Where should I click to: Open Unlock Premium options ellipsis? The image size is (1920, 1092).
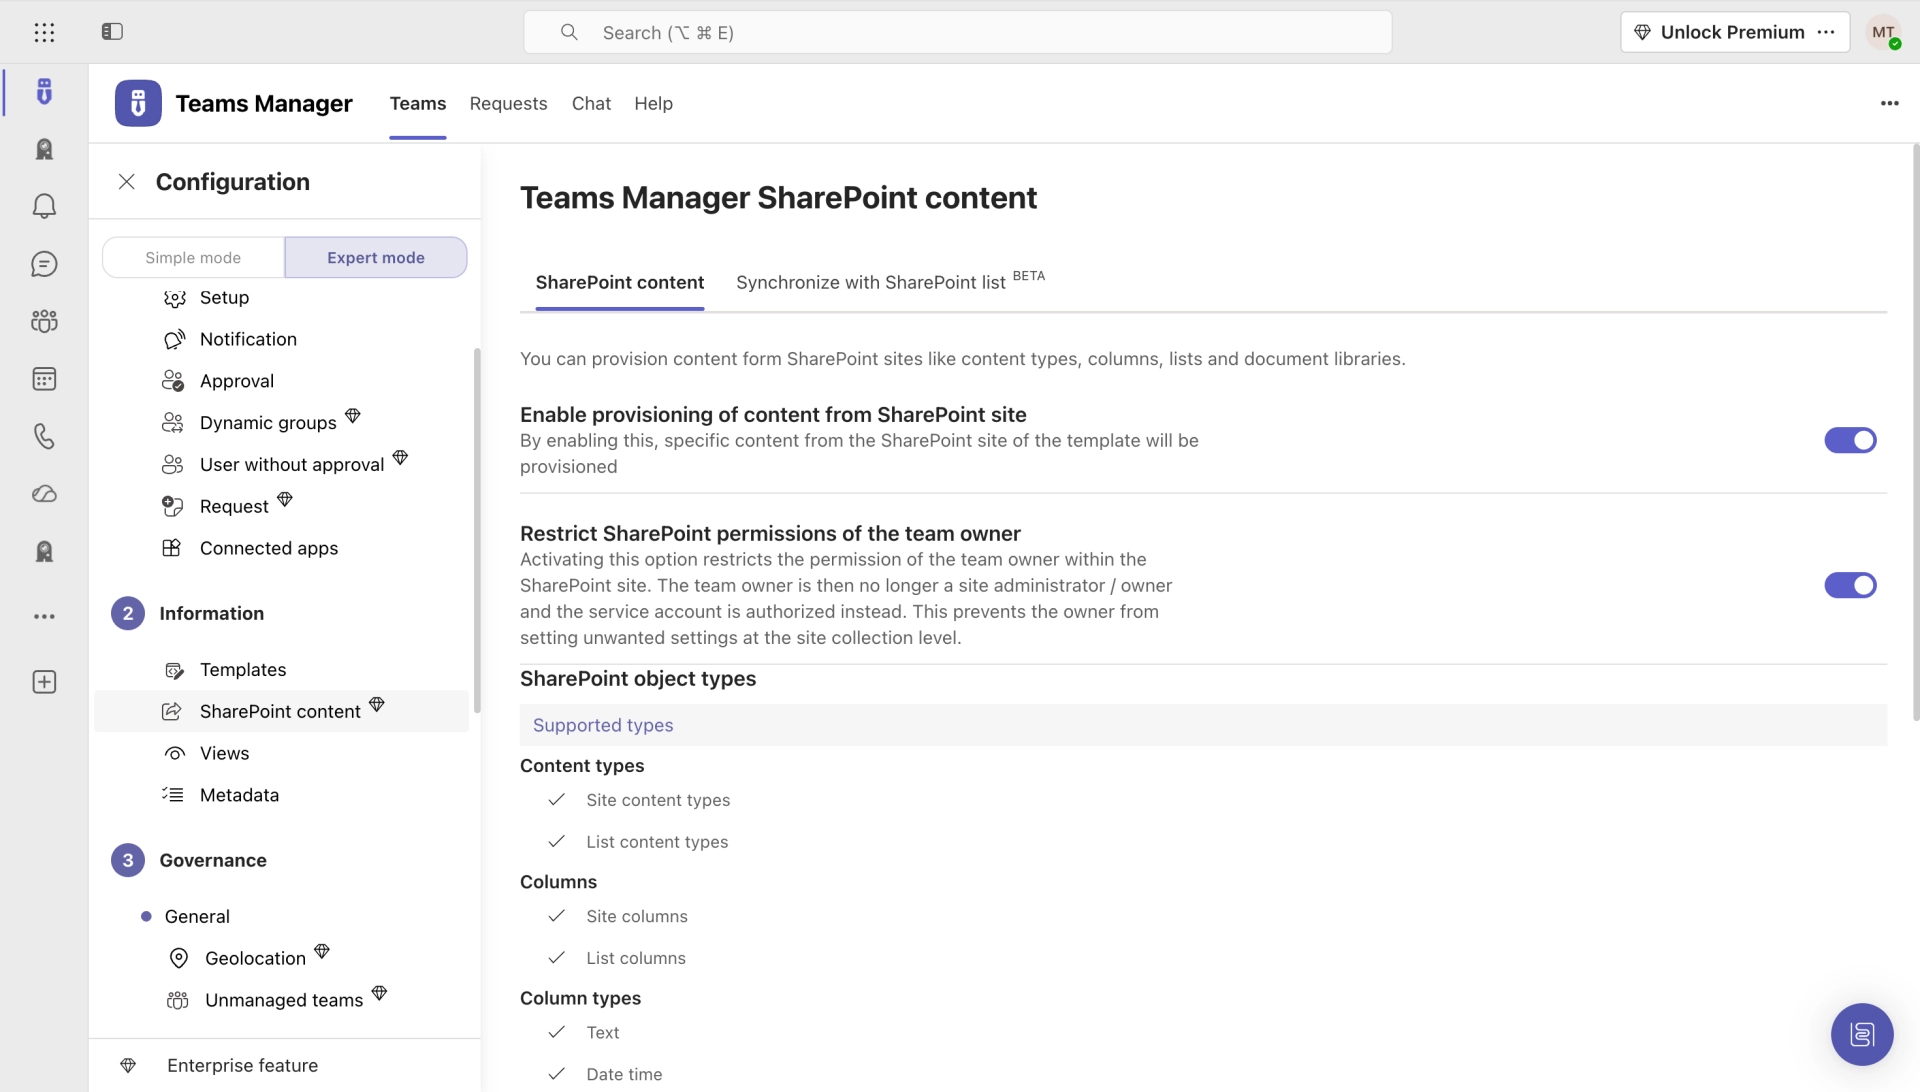pyautogui.click(x=1826, y=32)
